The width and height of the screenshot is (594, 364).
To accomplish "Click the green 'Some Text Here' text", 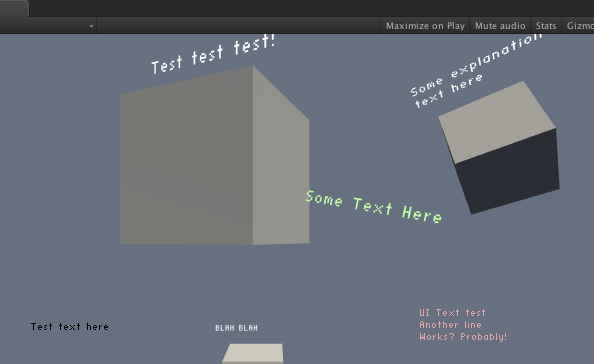I will tap(374, 207).
